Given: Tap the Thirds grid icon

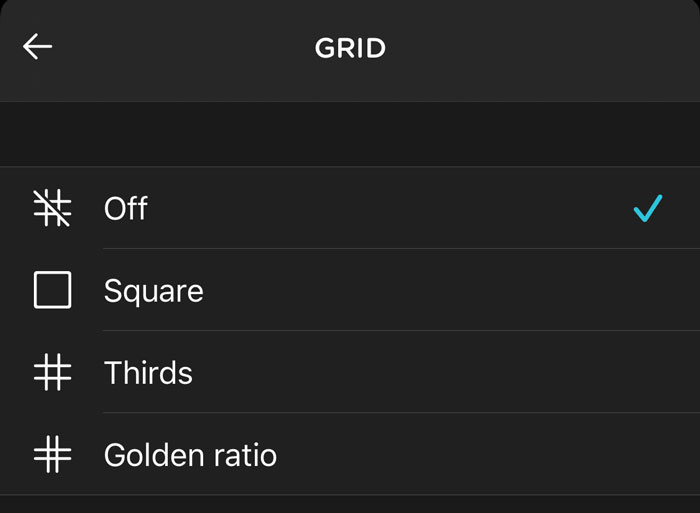Looking at the screenshot, I should click(52, 372).
